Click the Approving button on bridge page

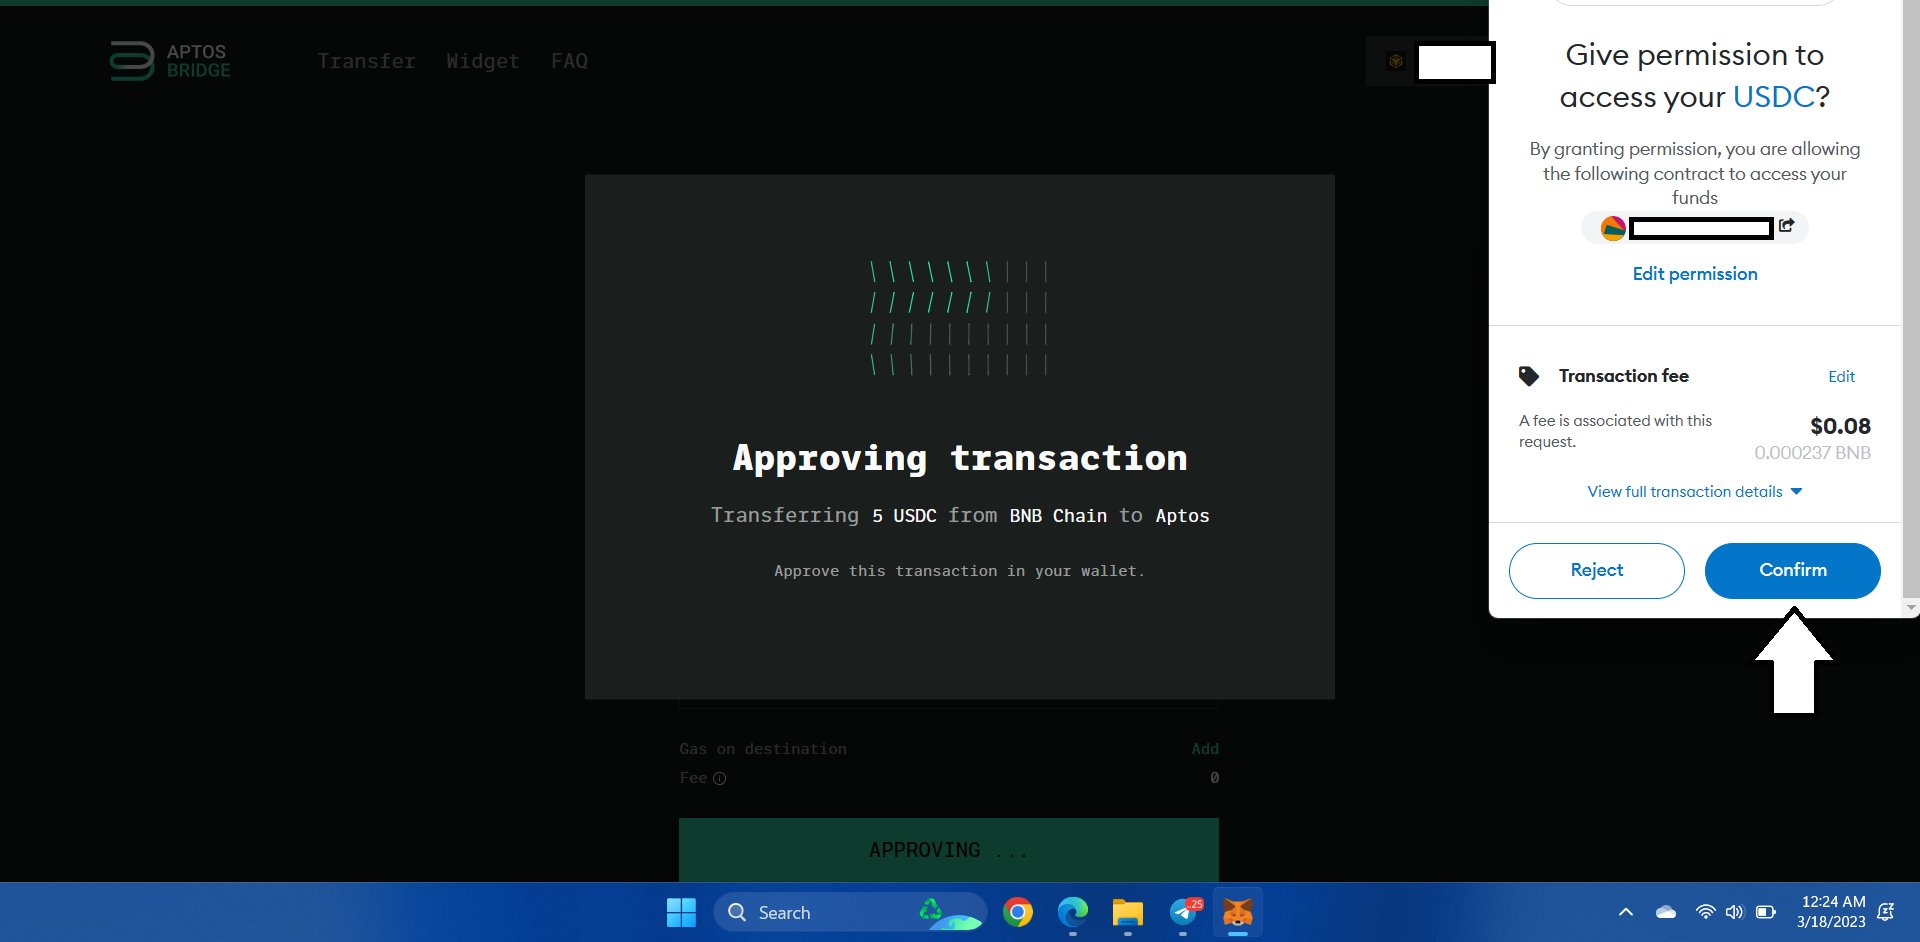point(949,850)
